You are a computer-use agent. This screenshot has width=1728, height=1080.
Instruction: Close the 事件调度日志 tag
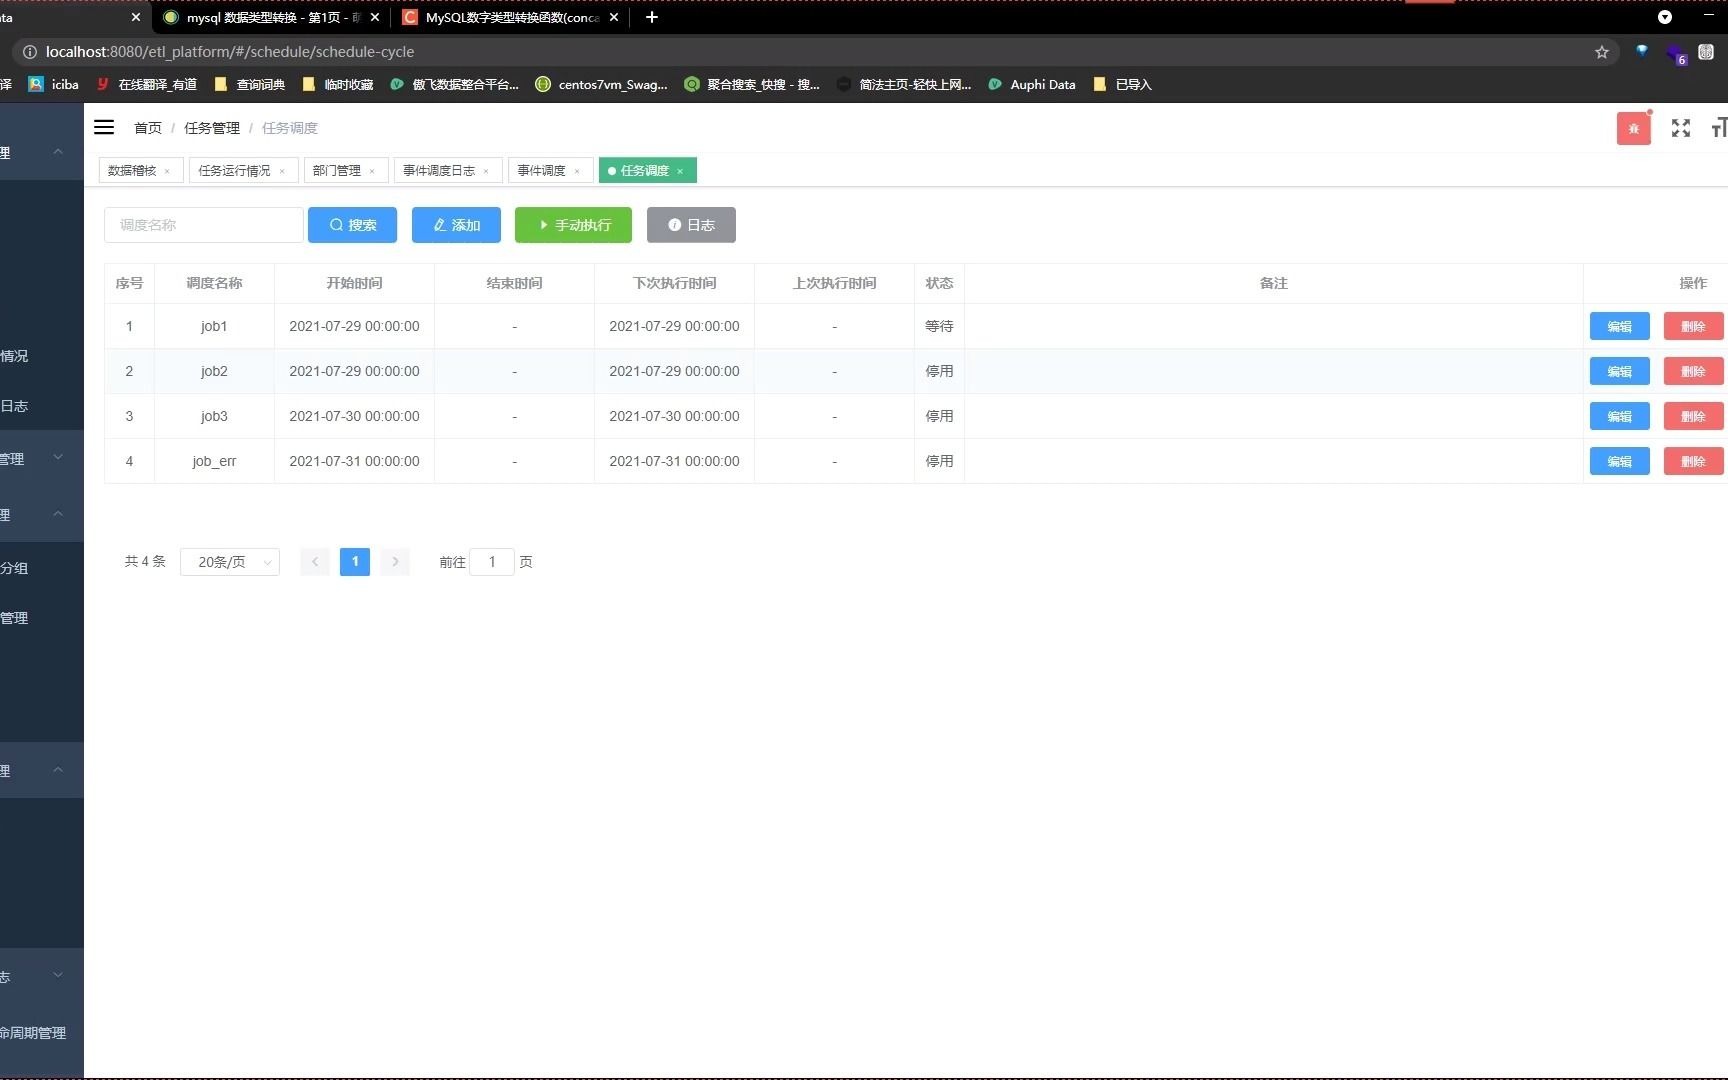[486, 171]
